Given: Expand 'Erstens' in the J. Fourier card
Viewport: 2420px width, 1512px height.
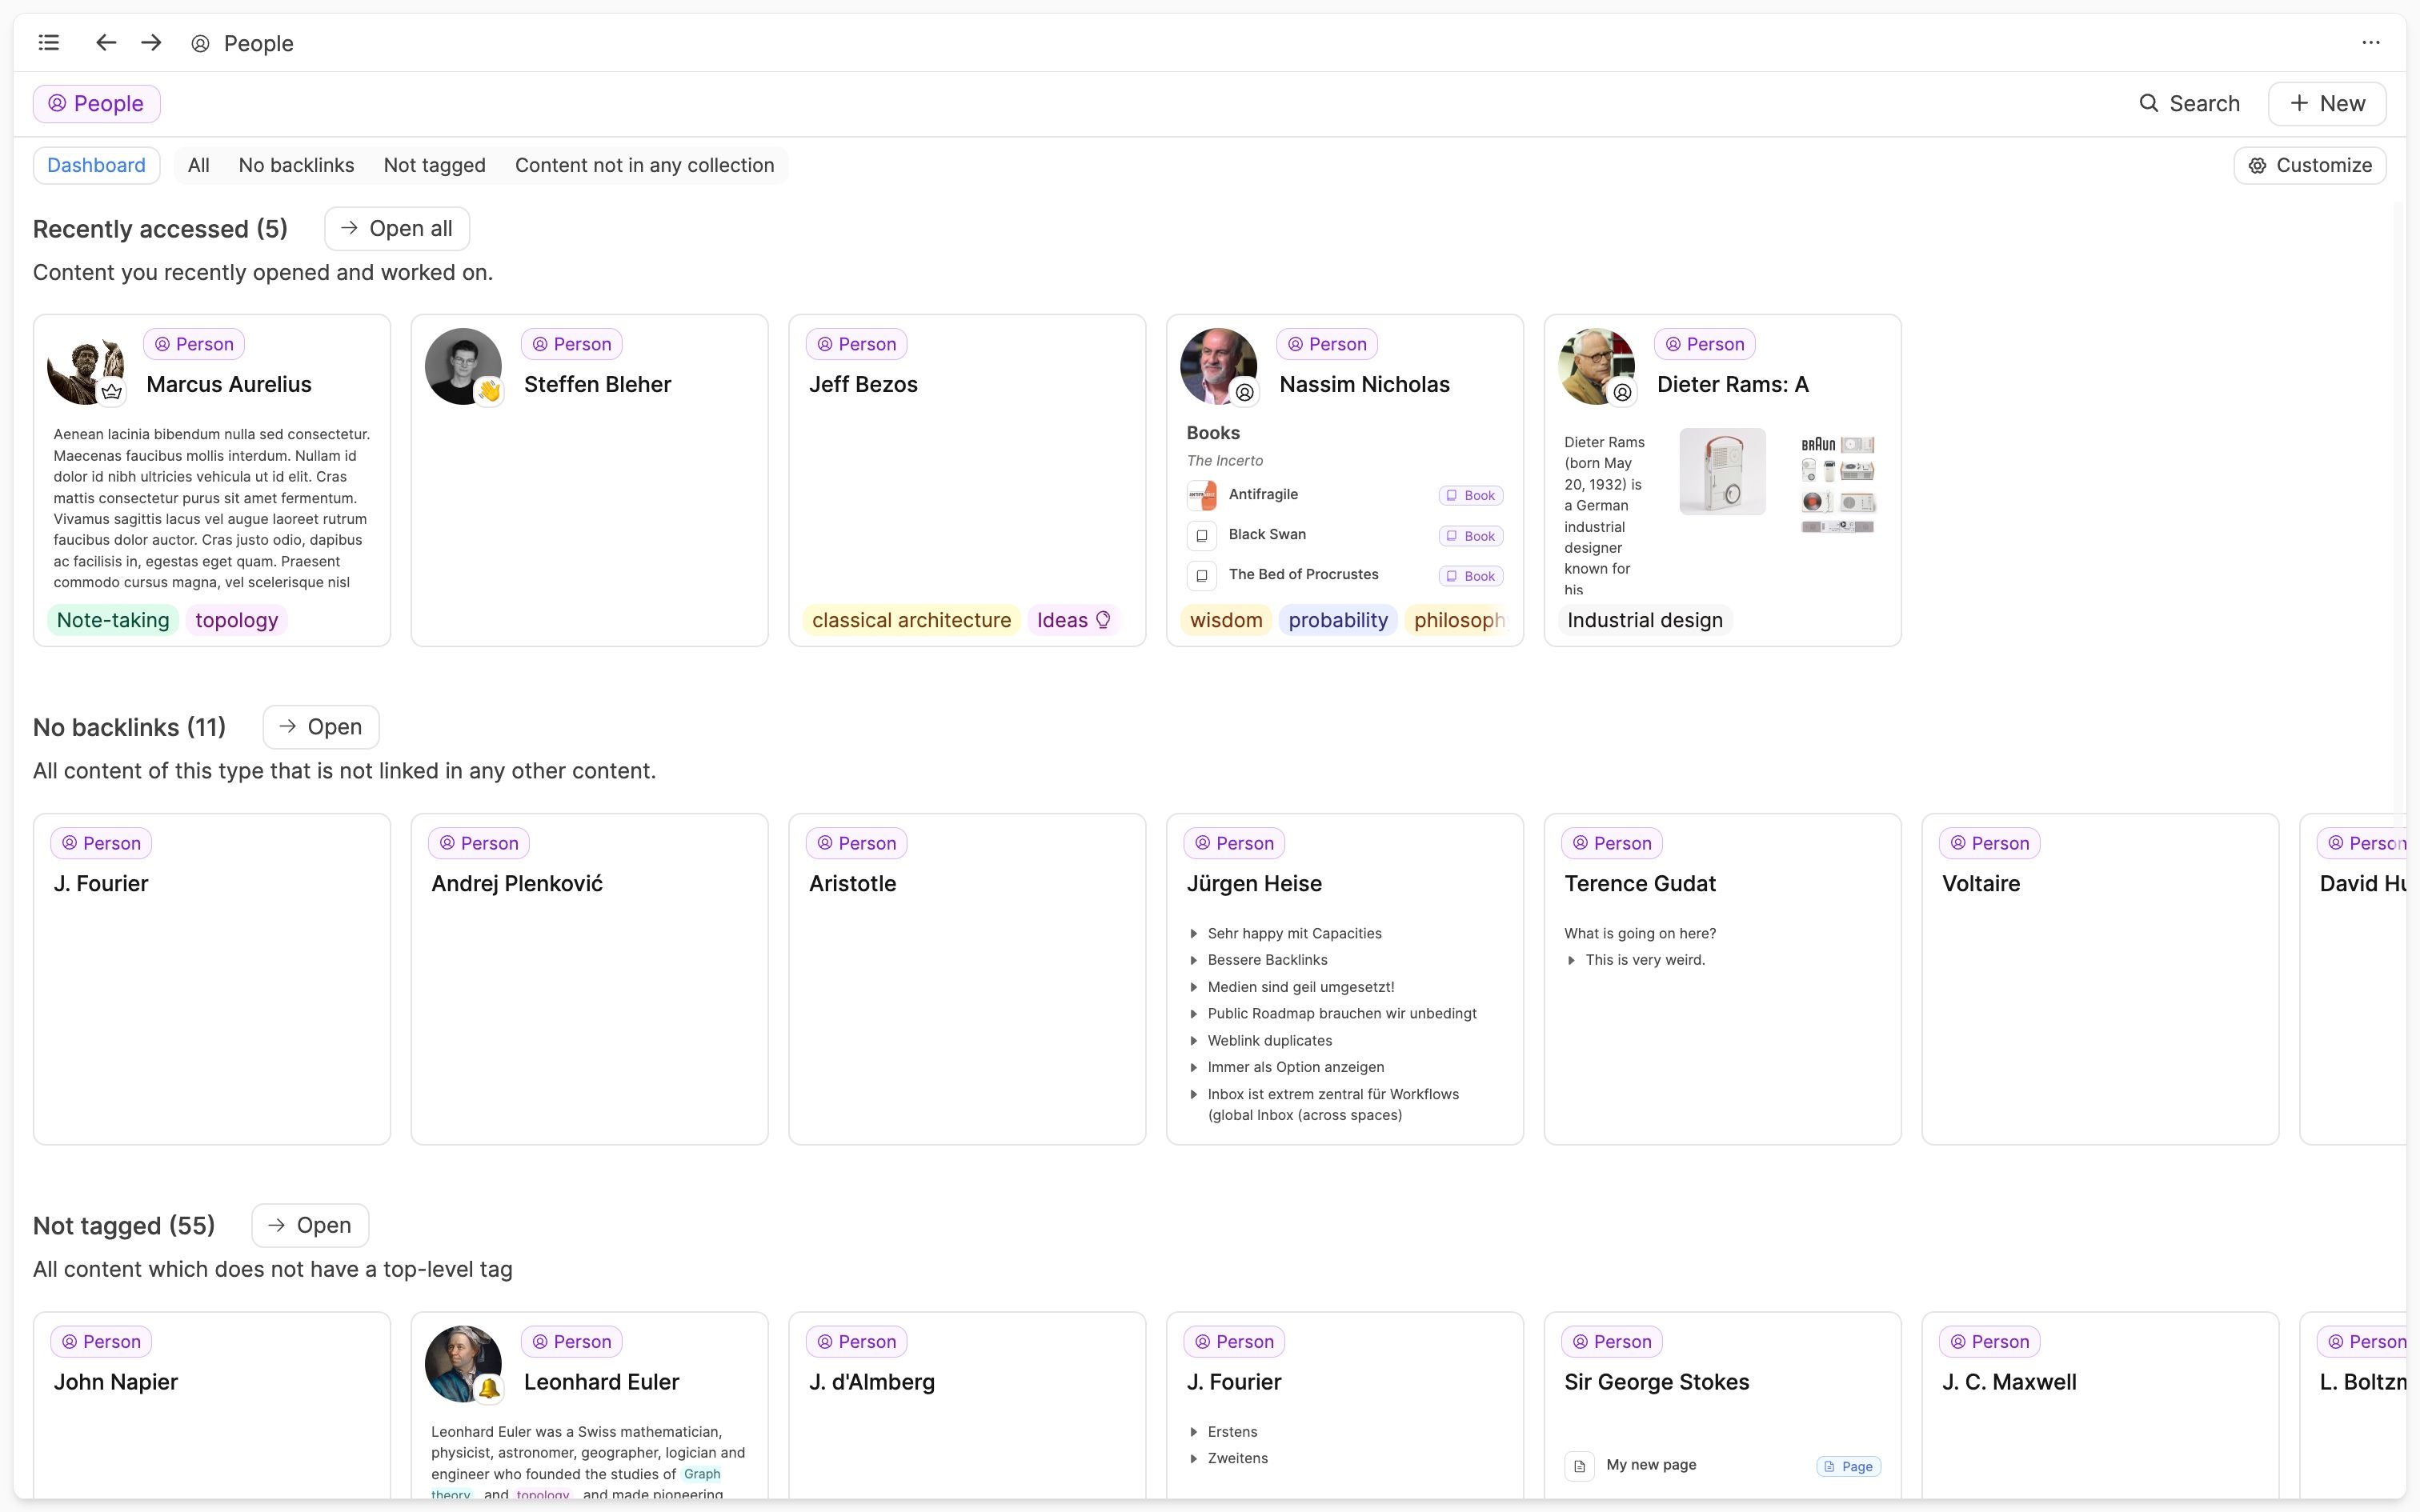Looking at the screenshot, I should point(1194,1431).
